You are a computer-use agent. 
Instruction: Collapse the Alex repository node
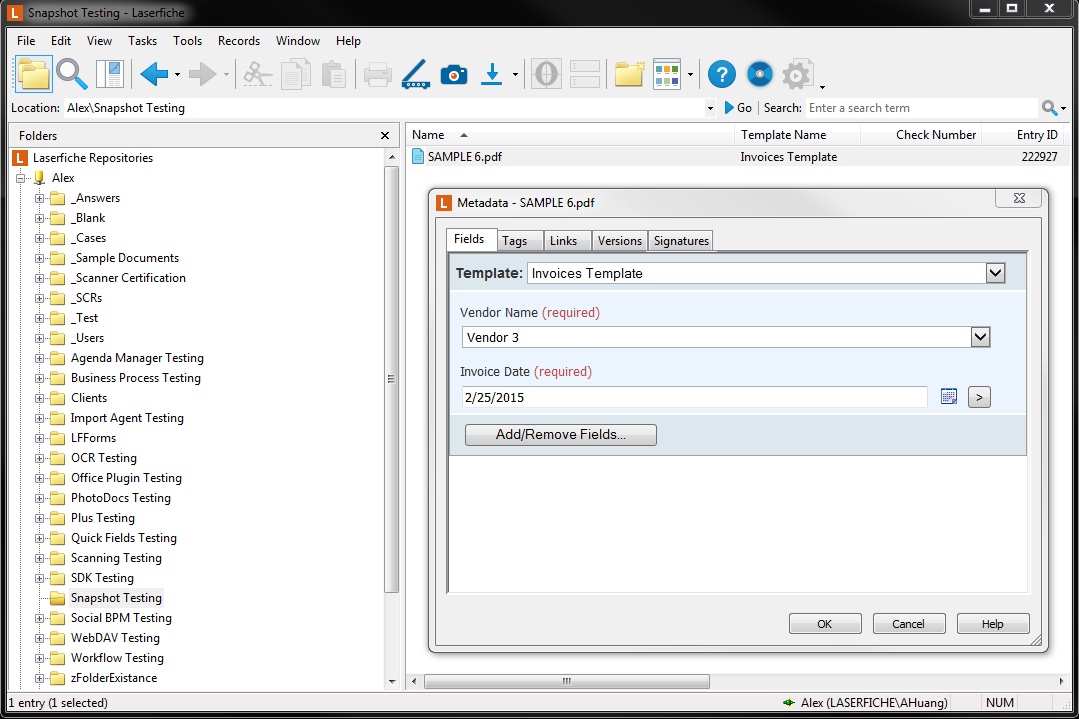[21, 178]
